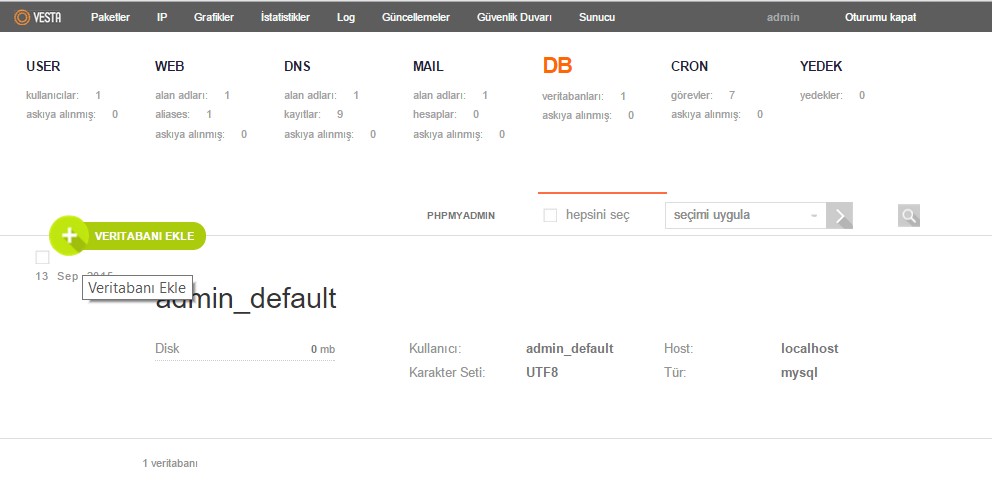The width and height of the screenshot is (992, 500).
Task: Click 'Oturumu kapat' to log out
Action: click(880, 17)
